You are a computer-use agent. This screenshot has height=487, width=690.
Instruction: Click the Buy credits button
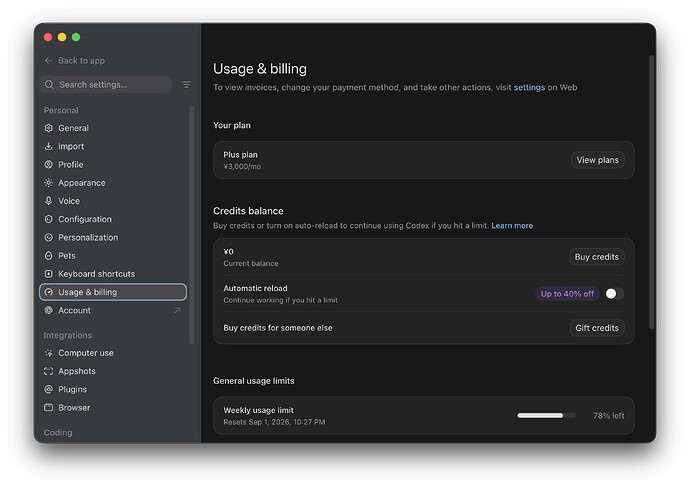pos(596,257)
